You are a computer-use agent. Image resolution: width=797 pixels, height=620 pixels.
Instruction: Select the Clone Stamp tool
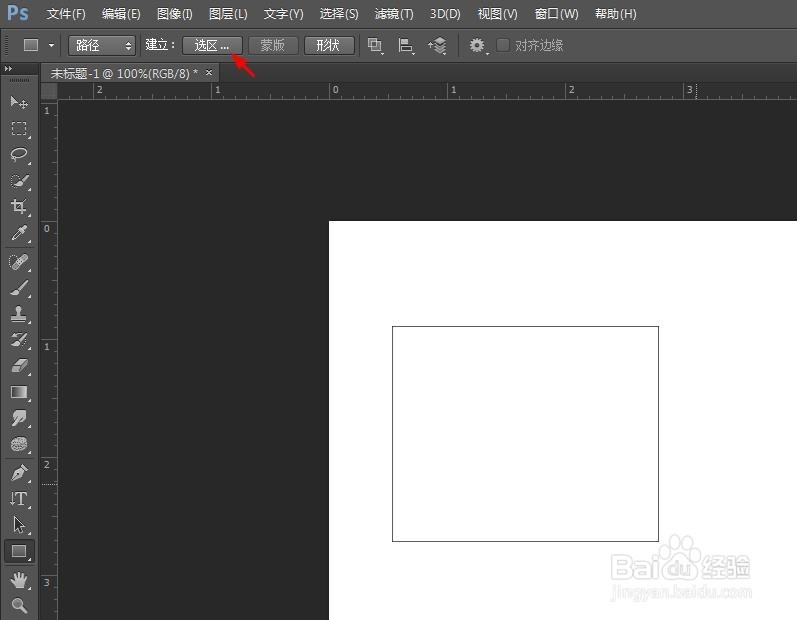pos(19,314)
